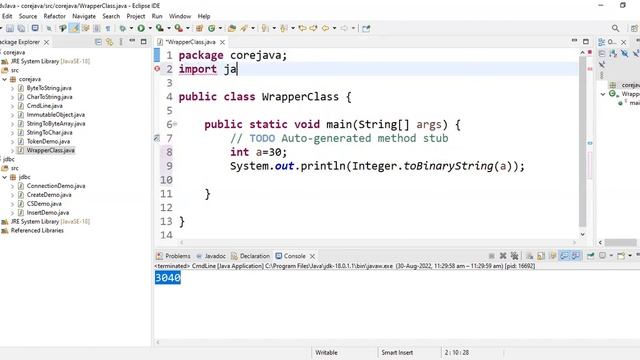
Task: Click the Back navigation arrow icon
Action: click(x=325, y=28)
